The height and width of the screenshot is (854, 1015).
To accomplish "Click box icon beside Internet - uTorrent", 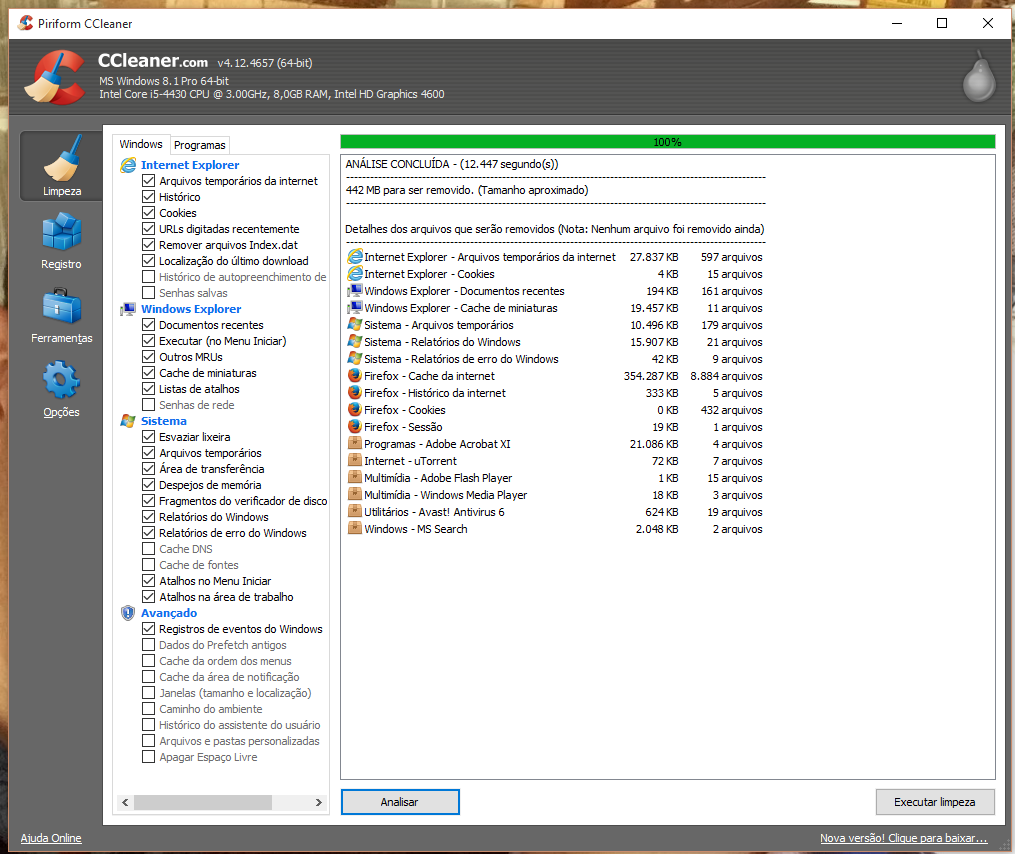I will (x=355, y=460).
